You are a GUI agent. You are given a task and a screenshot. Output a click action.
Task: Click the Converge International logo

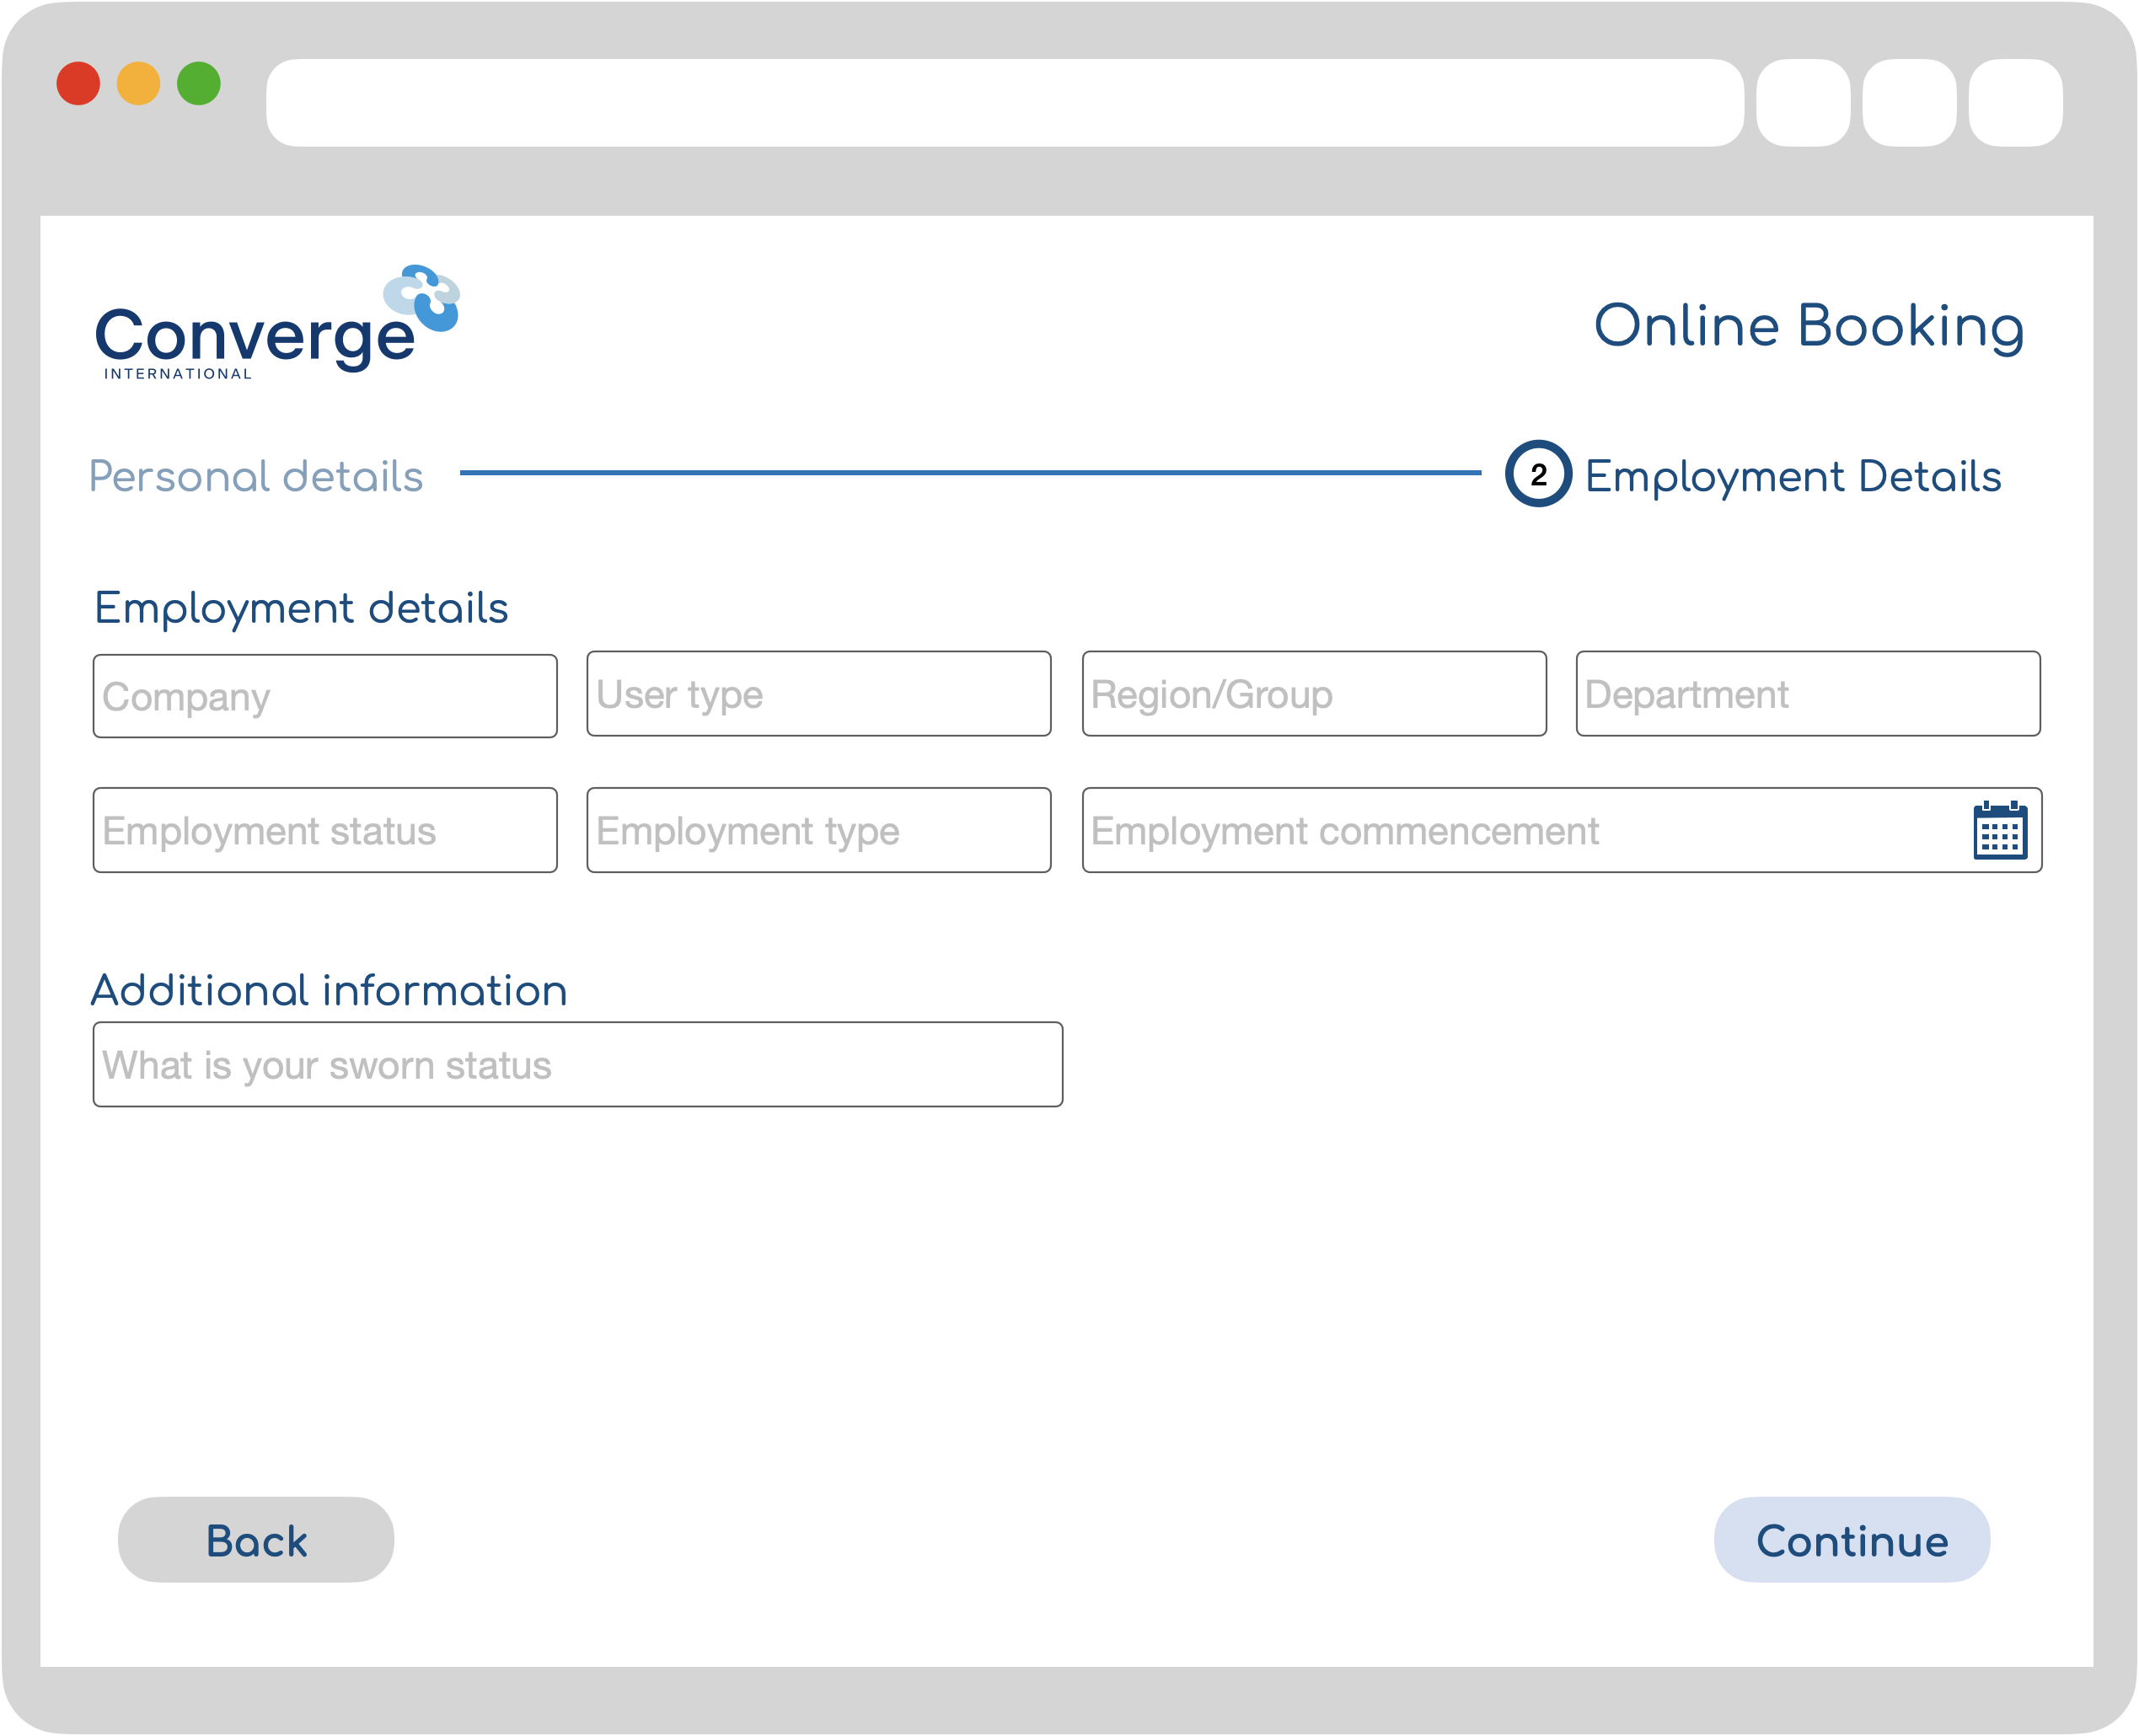click(276, 325)
